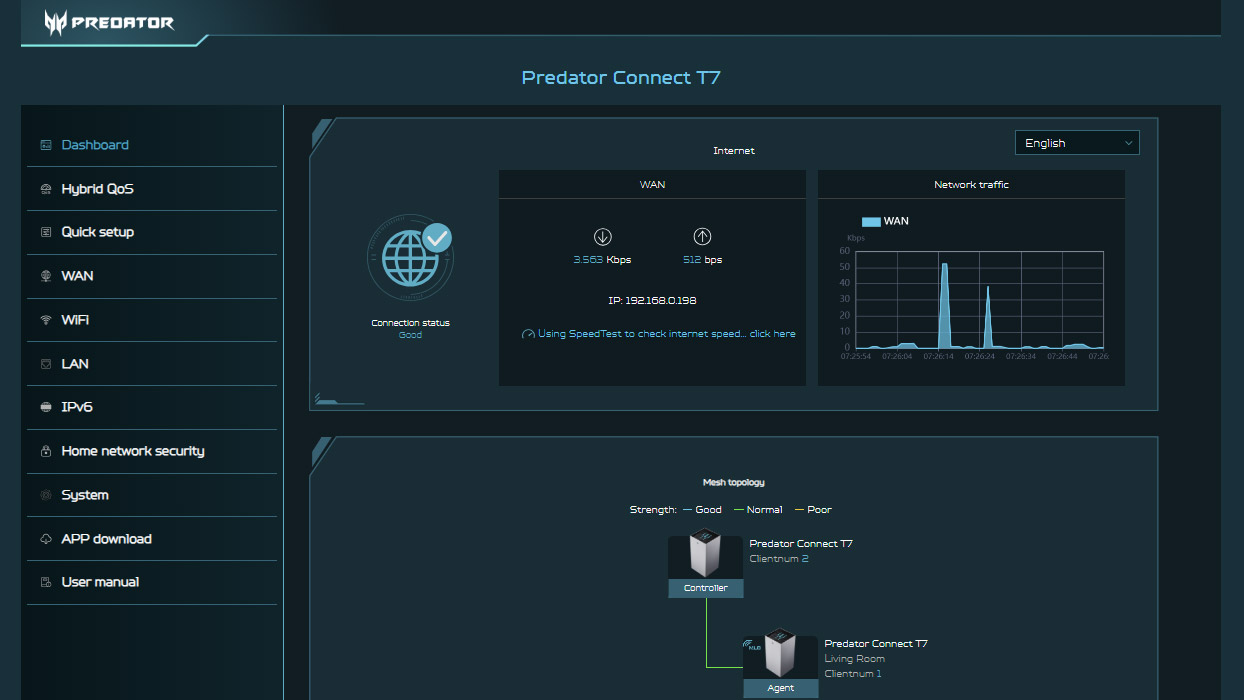Click the Home network security lock icon
The width and height of the screenshot is (1244, 700).
[46, 451]
